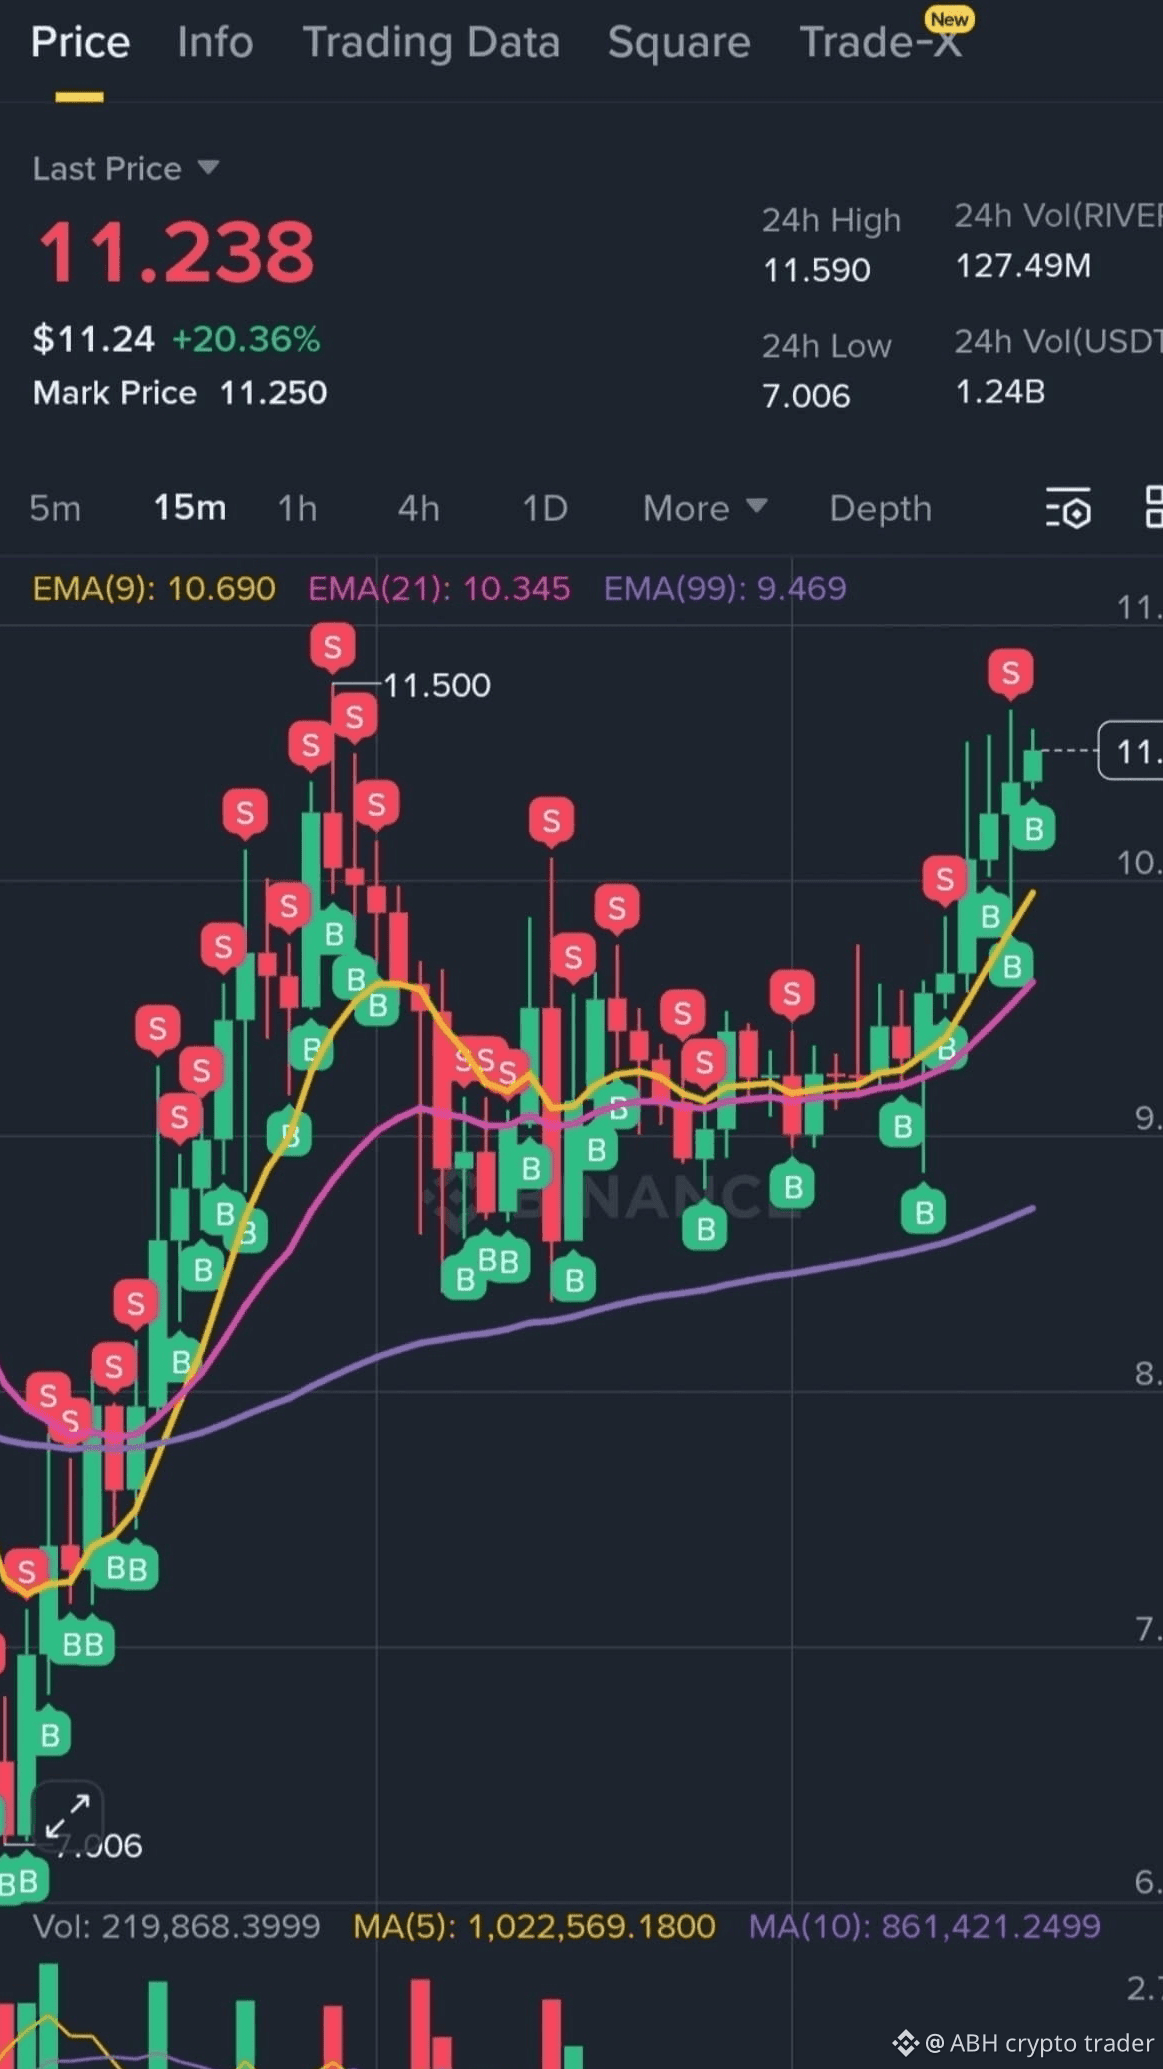Click the +20.36% change percentage

pos(246,339)
